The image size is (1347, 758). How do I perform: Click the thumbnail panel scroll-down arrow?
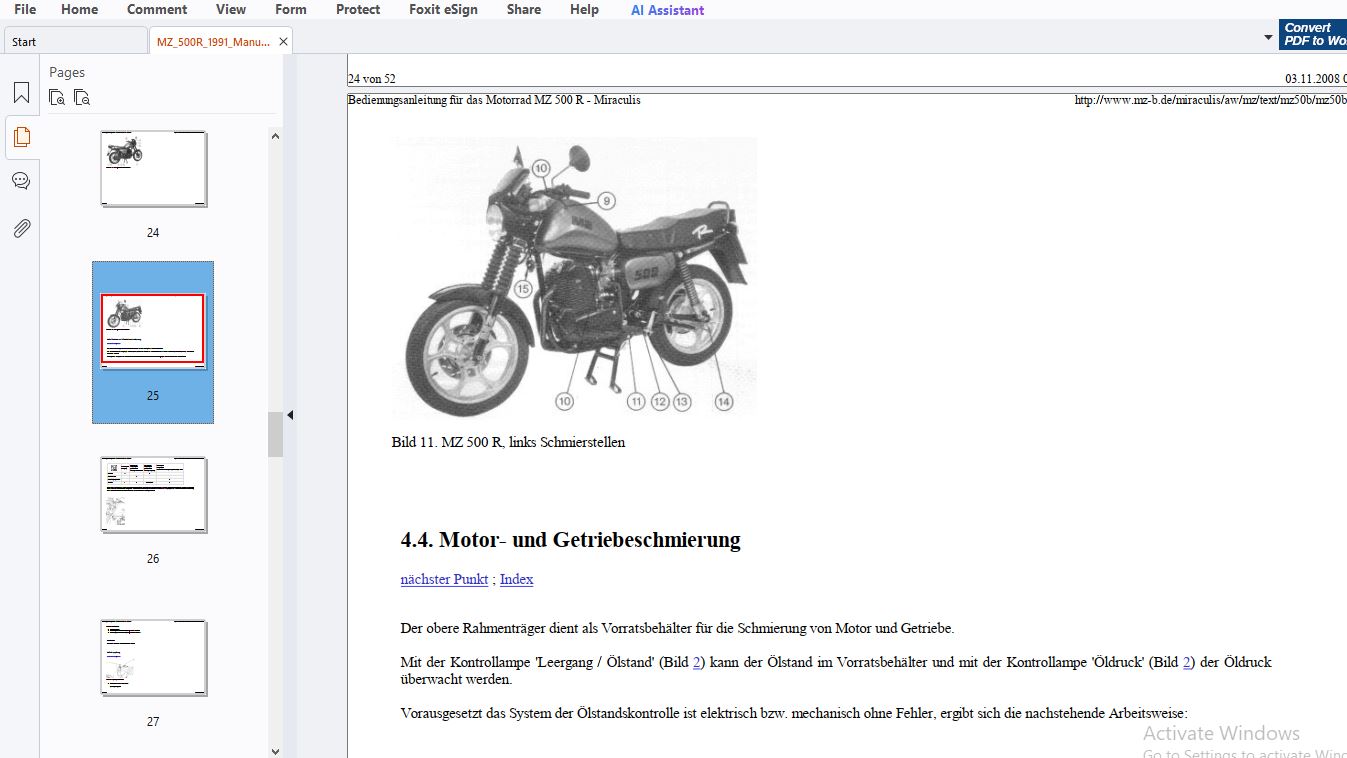[275, 750]
